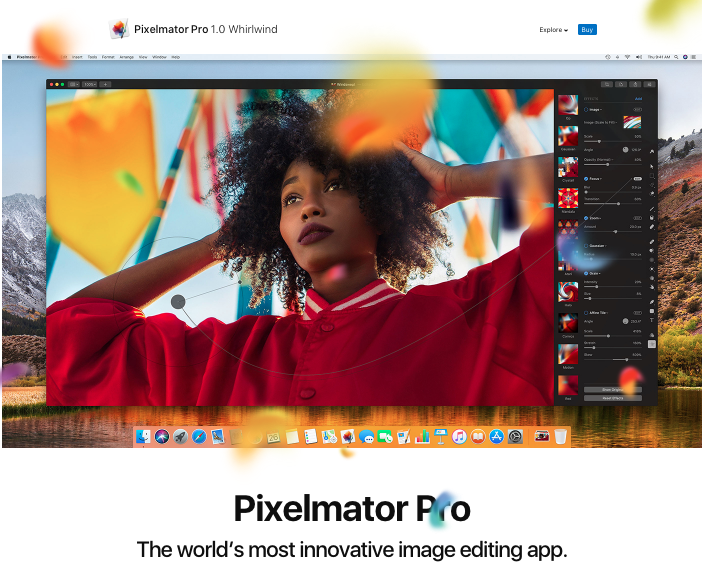The width and height of the screenshot is (702, 576).
Task: Open the Format menu in the menu bar
Action: coord(108,57)
